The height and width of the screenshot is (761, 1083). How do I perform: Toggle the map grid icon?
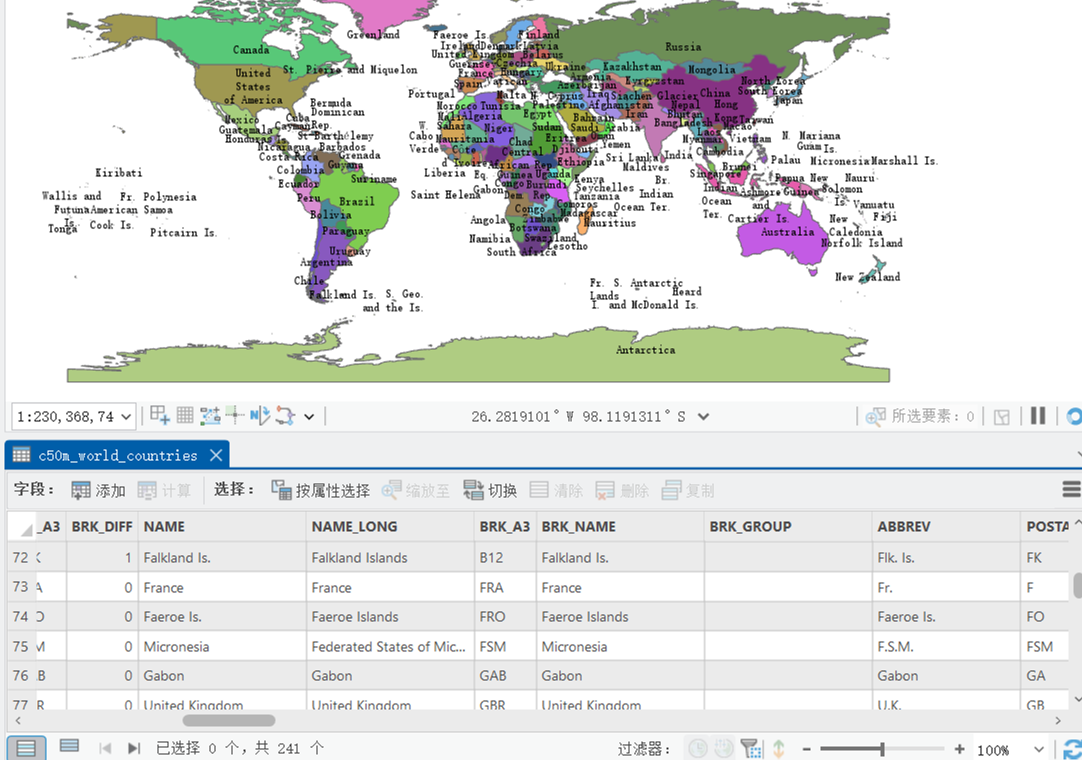pyautogui.click(x=184, y=415)
